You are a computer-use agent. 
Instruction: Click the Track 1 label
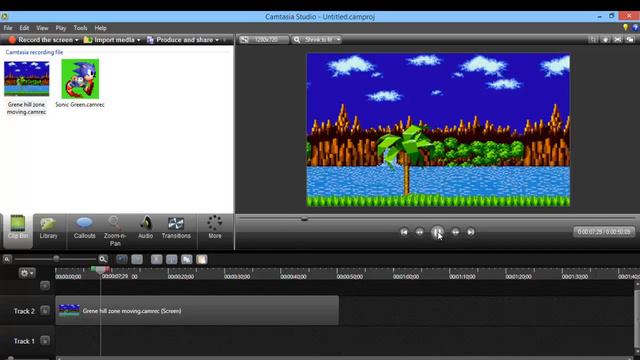tap(24, 341)
